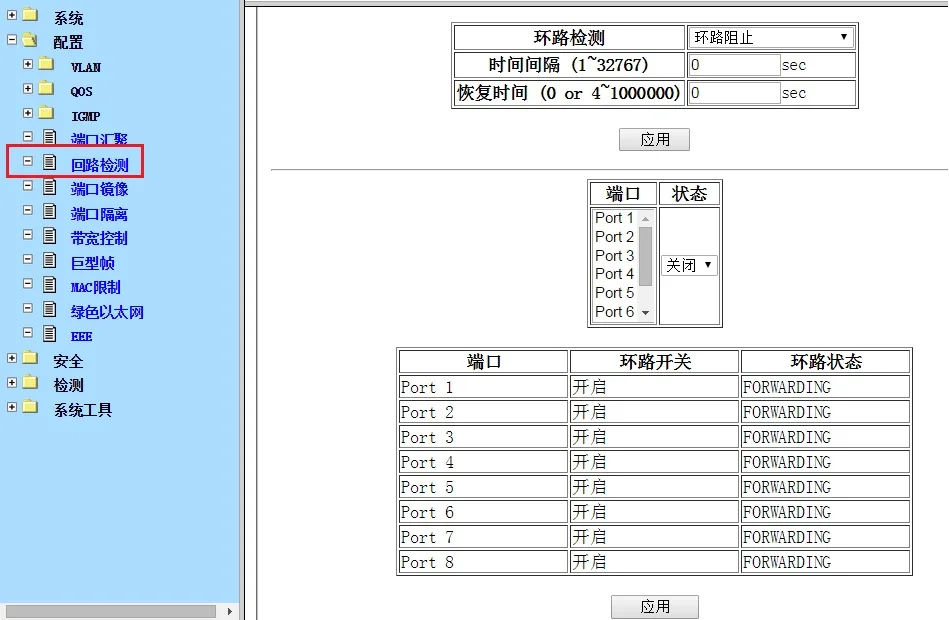Screen dimensions: 949x620
Task: Select Port 4 in the port listbox
Action: point(614,274)
